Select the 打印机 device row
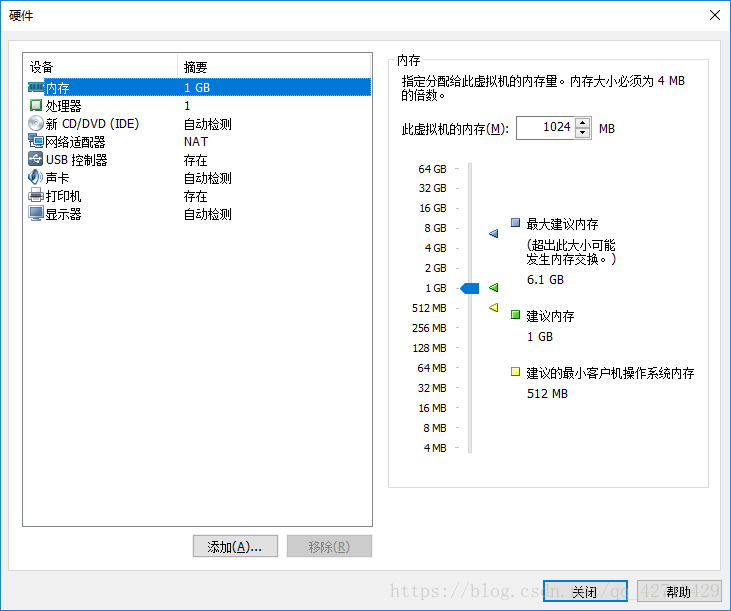The height and width of the screenshot is (611, 731). (x=199, y=196)
